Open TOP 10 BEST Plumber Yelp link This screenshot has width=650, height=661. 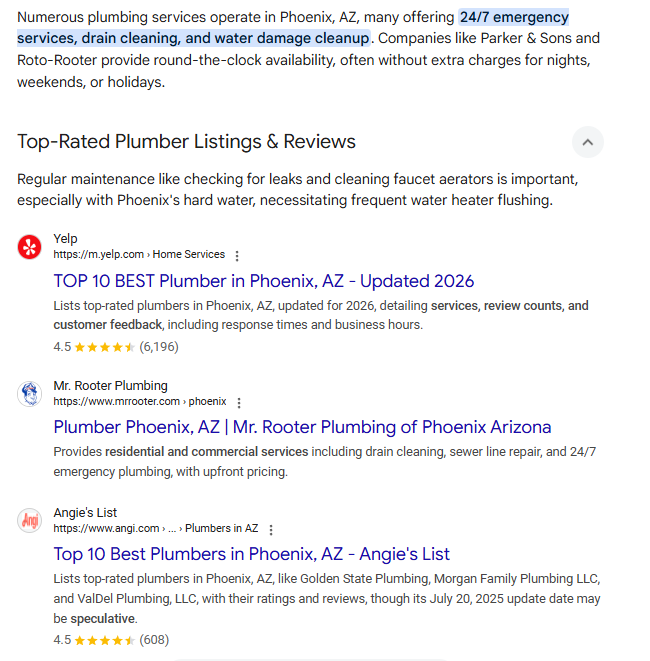[x=264, y=281]
